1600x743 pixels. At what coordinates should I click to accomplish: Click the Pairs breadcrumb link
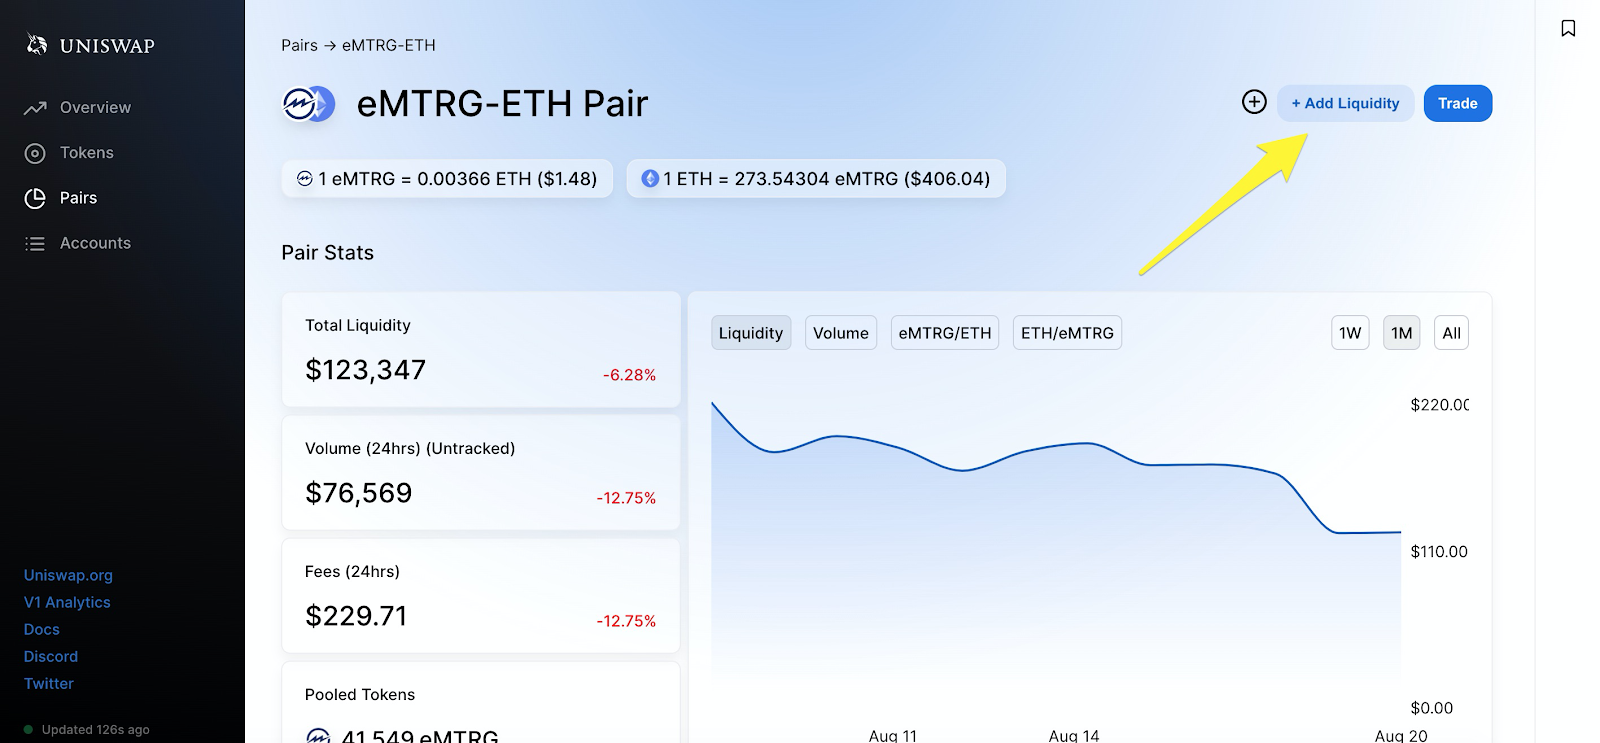[x=299, y=45]
